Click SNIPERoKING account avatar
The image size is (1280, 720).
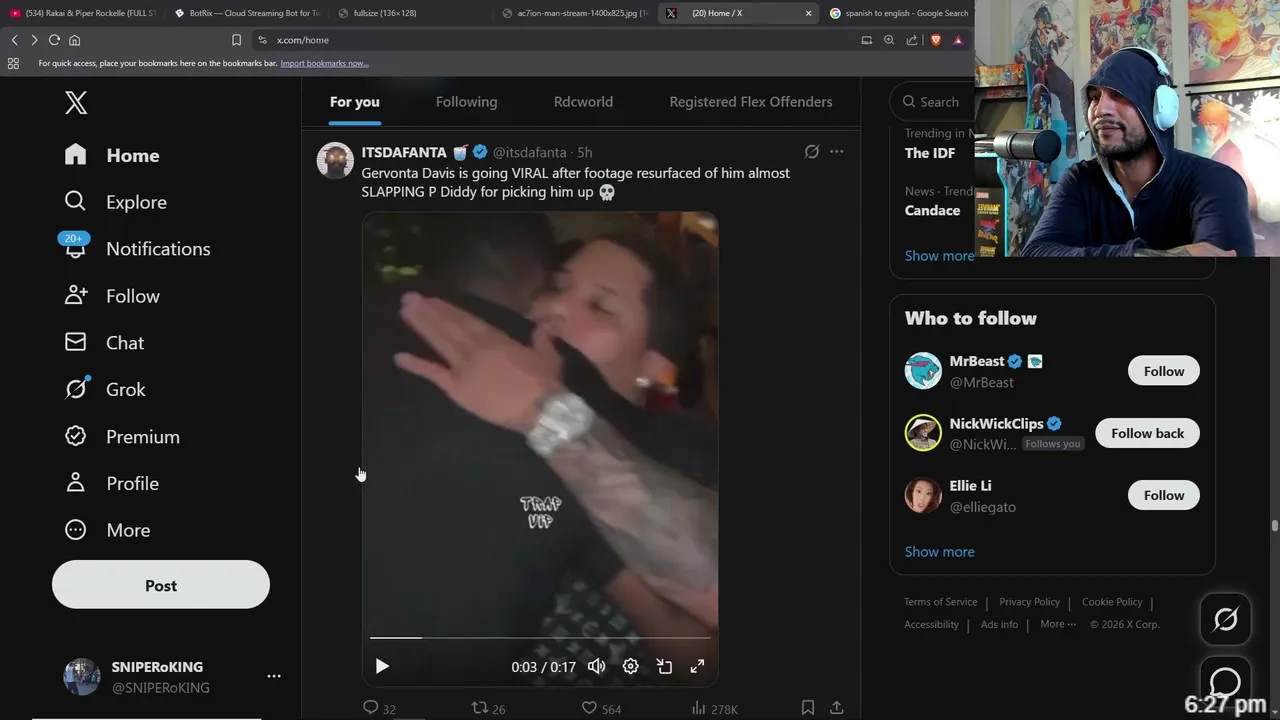(82, 677)
